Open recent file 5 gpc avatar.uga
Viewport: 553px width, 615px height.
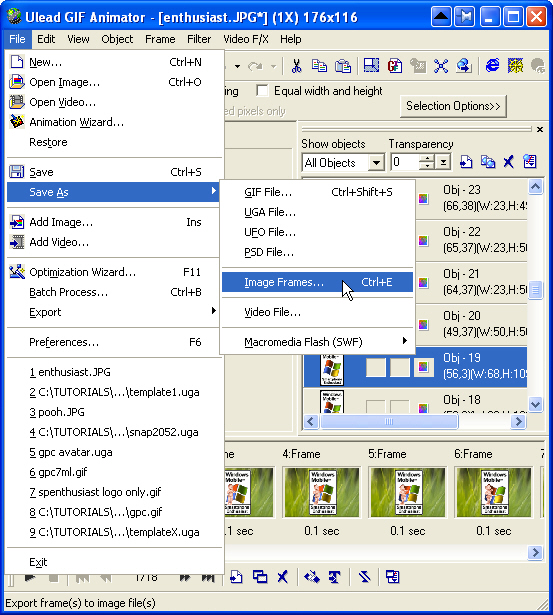[113, 452]
